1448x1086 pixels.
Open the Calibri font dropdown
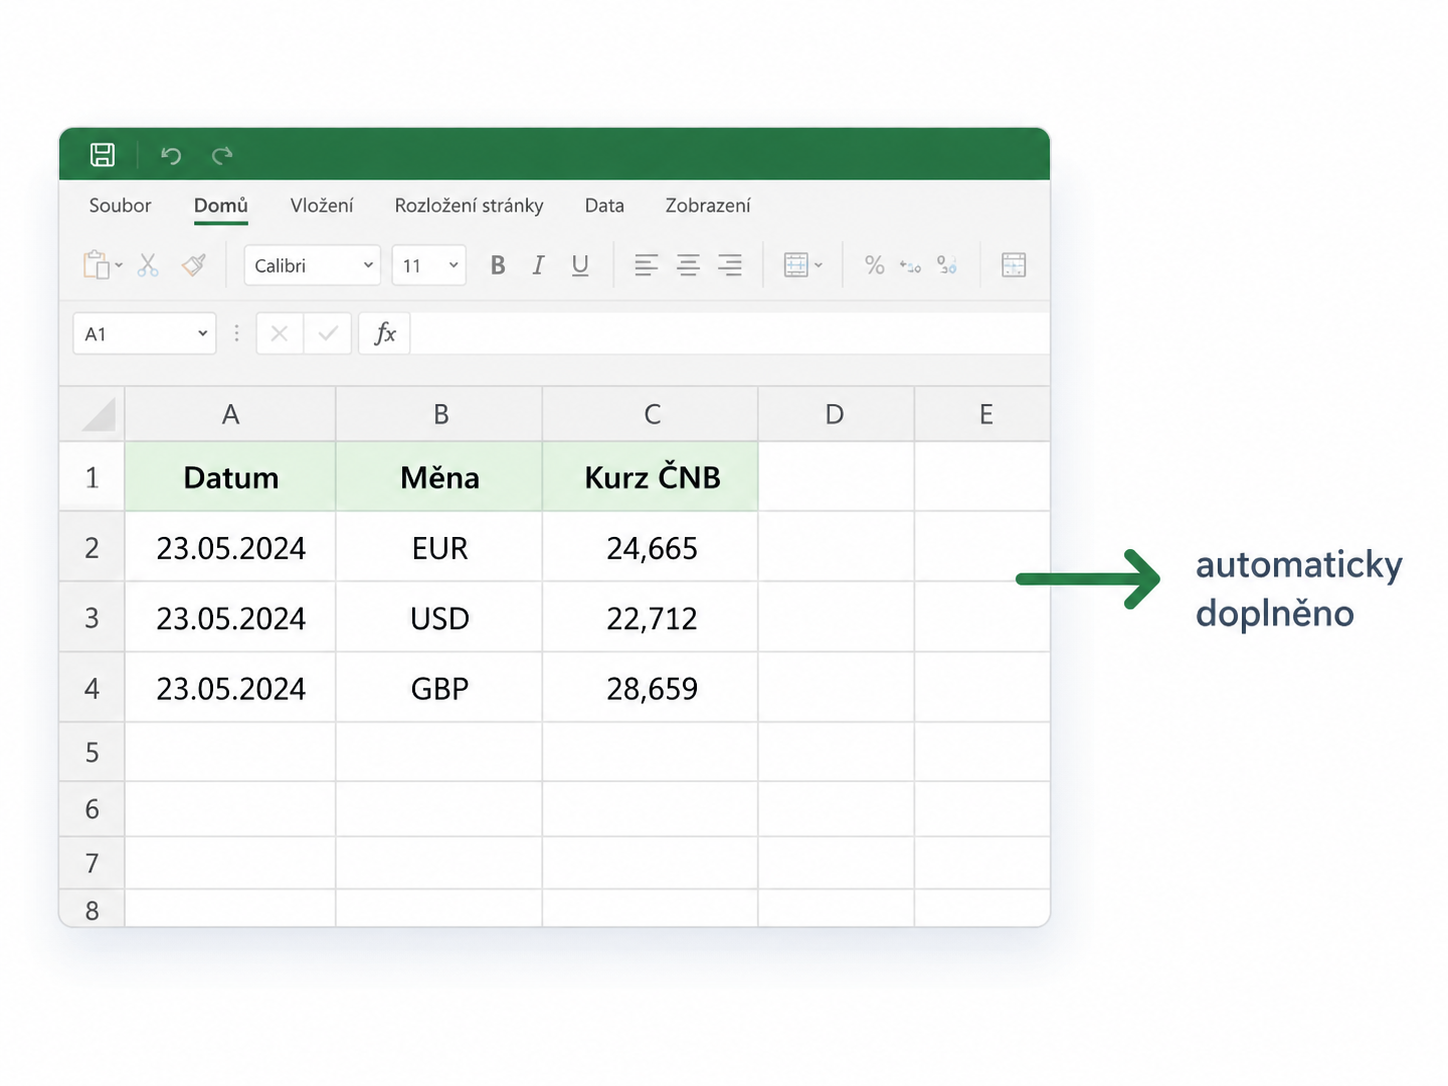click(312, 265)
